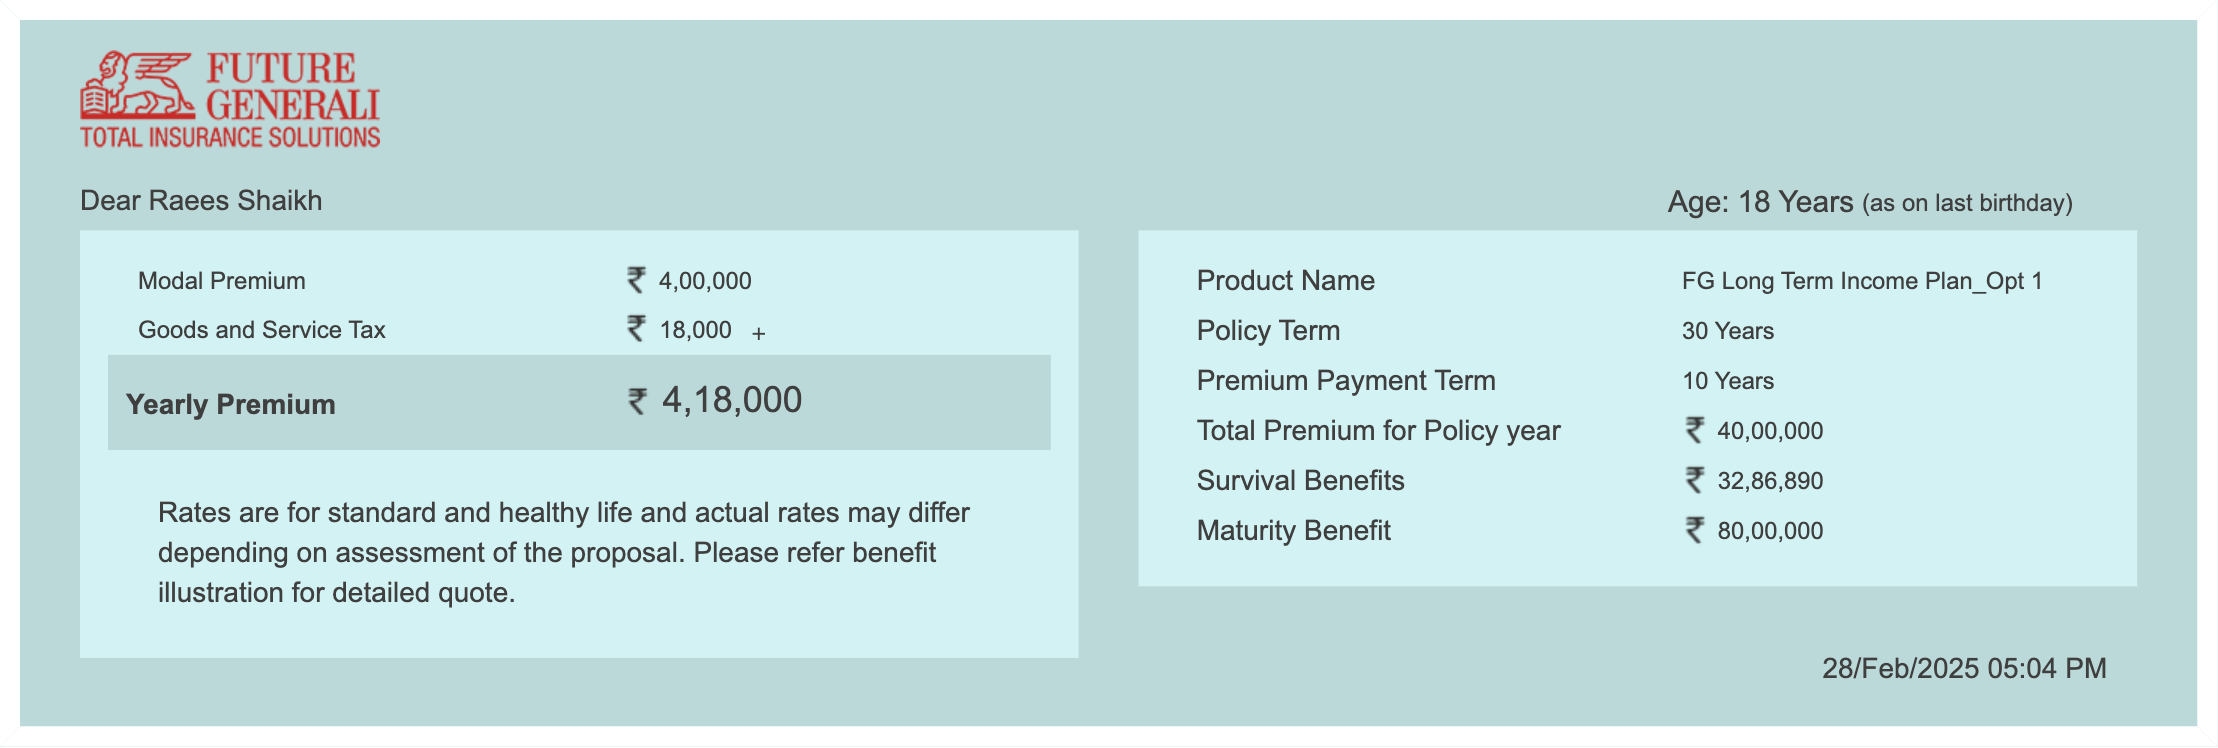
Task: Click the Maturity Benefit 80,00,000 amount
Action: [1770, 531]
